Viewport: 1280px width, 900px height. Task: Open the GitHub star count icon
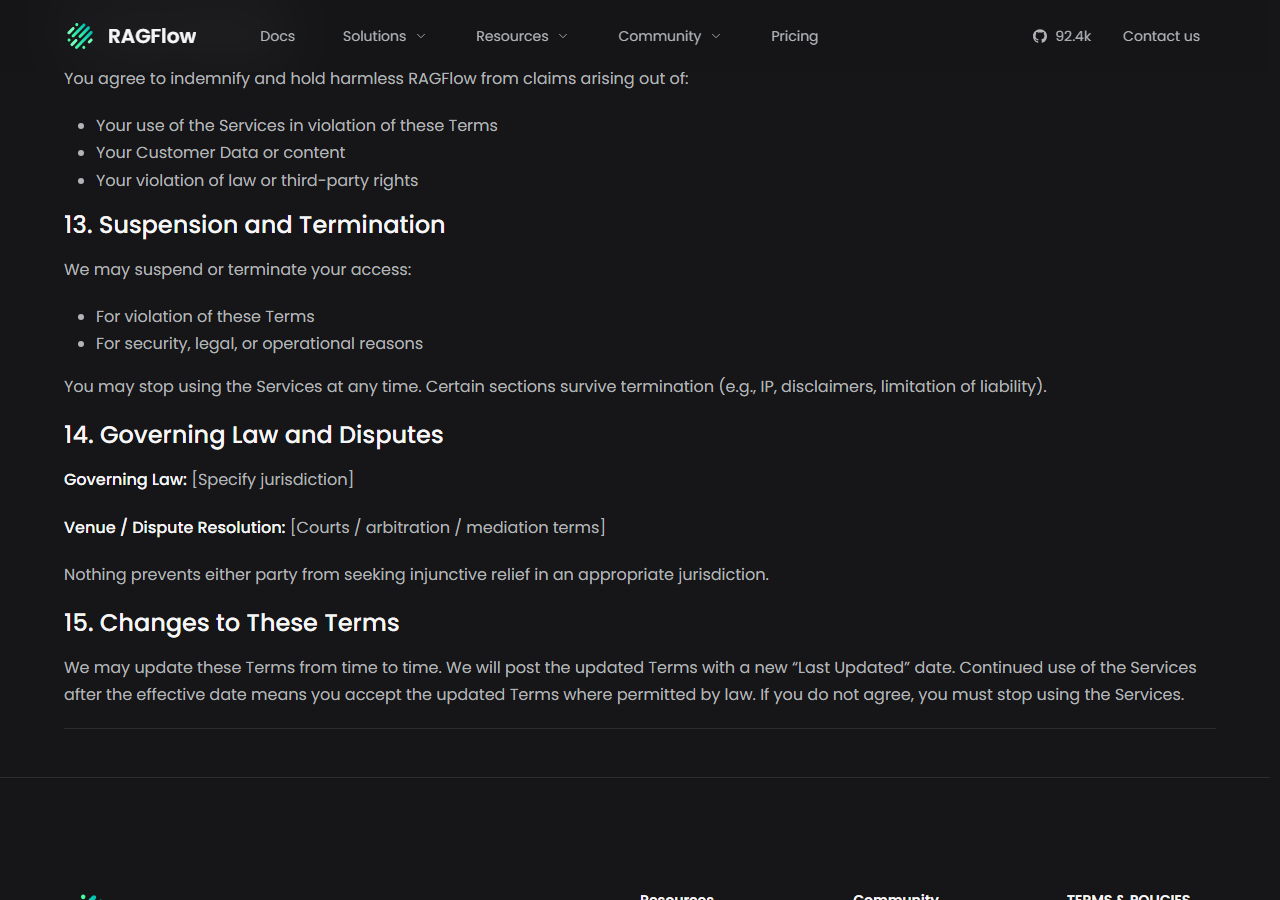[1040, 36]
